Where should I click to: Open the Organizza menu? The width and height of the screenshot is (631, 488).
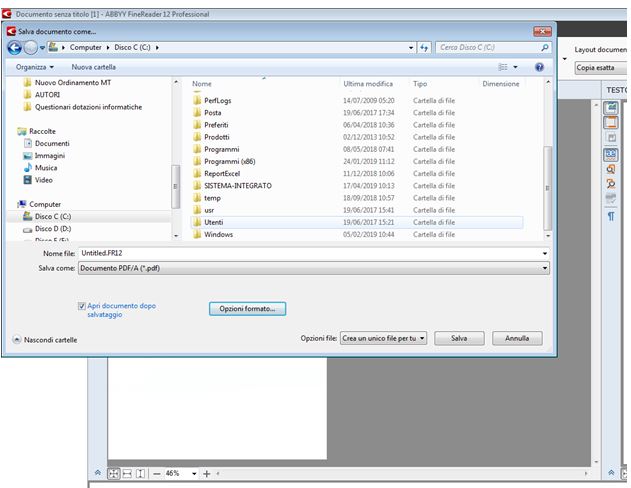pyautogui.click(x=35, y=67)
